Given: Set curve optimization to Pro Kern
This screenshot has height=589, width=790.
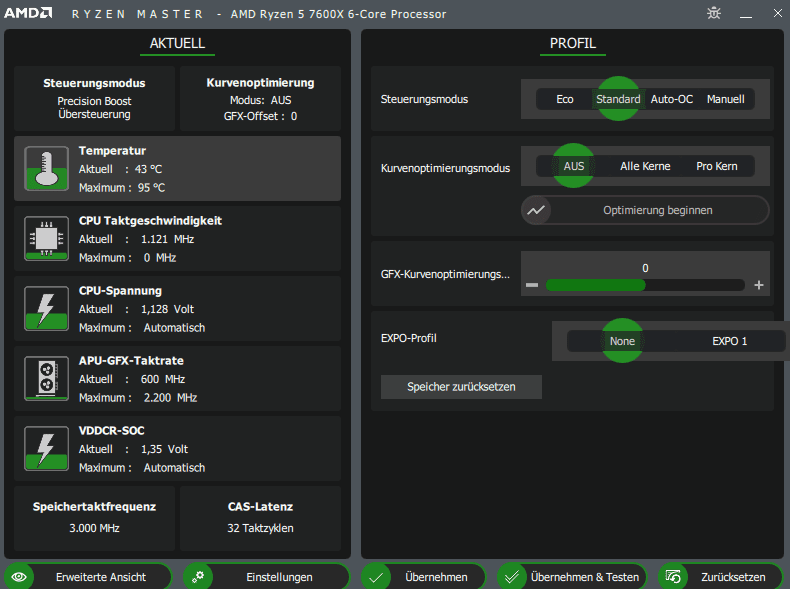Looking at the screenshot, I should point(716,166).
